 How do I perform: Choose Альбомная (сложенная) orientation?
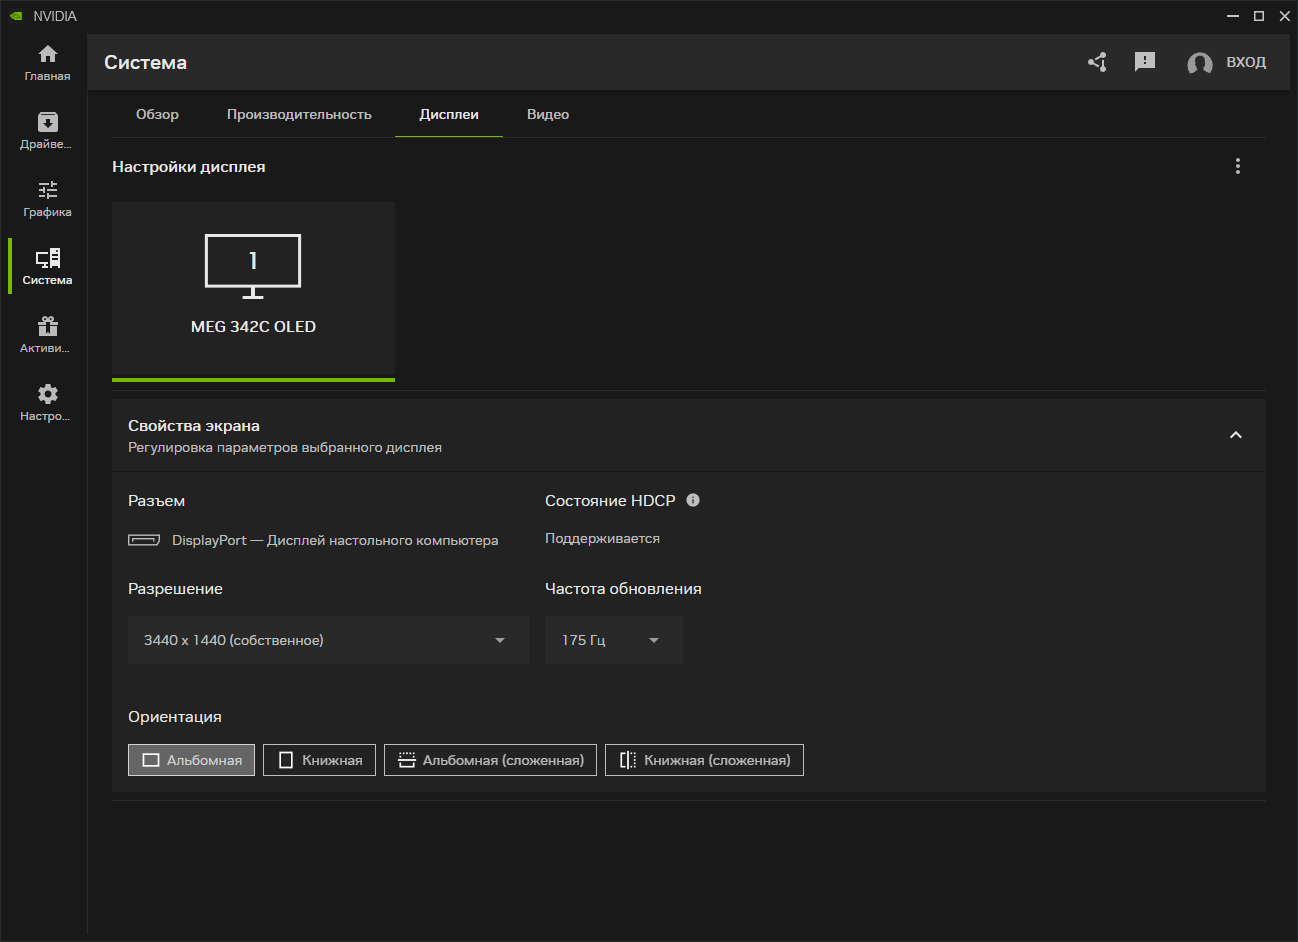[x=491, y=760]
